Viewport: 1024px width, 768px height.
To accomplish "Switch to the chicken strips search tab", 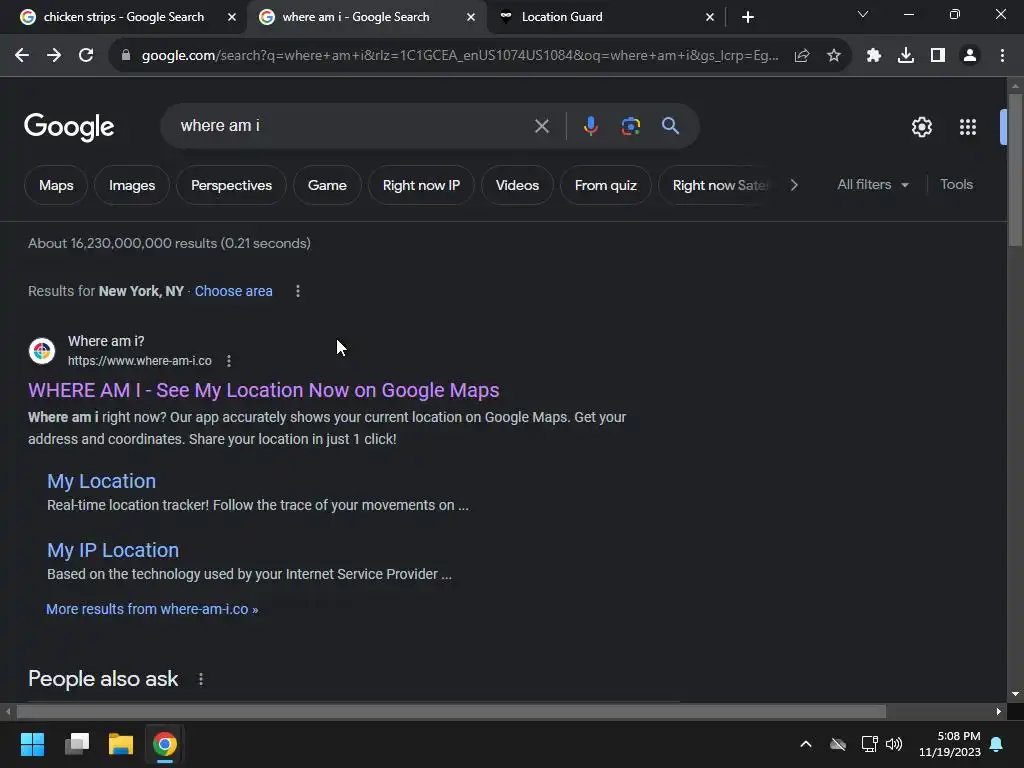I will (123, 17).
